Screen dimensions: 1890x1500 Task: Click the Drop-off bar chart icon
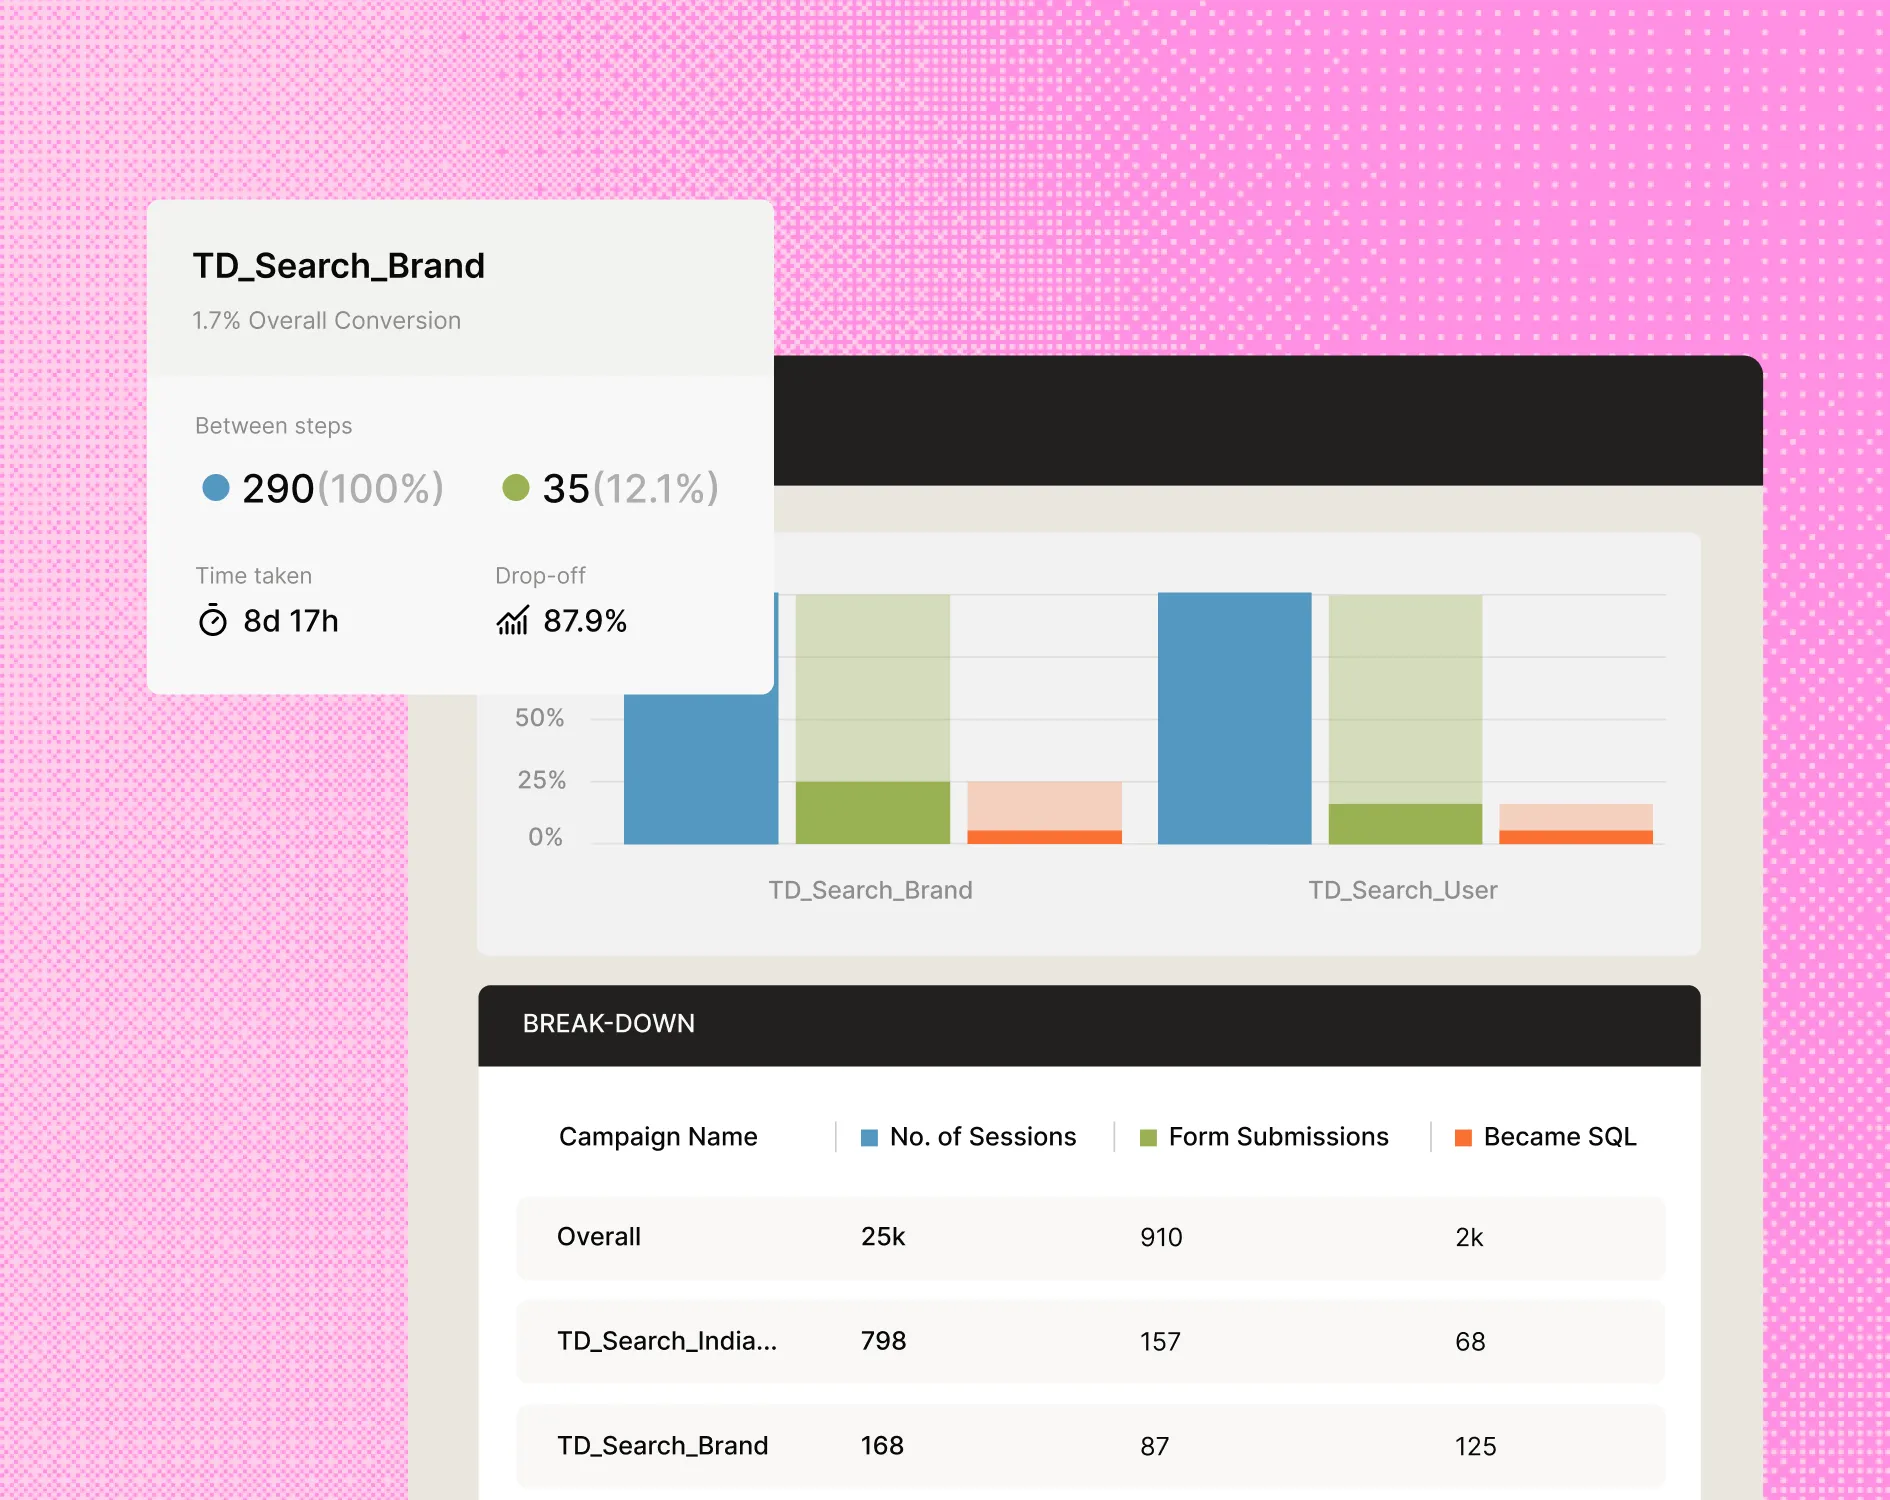click(x=512, y=621)
